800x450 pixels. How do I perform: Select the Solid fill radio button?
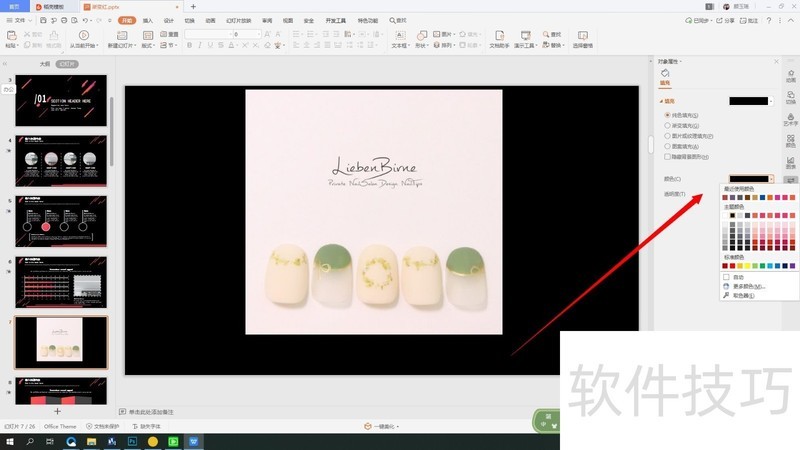pos(667,115)
